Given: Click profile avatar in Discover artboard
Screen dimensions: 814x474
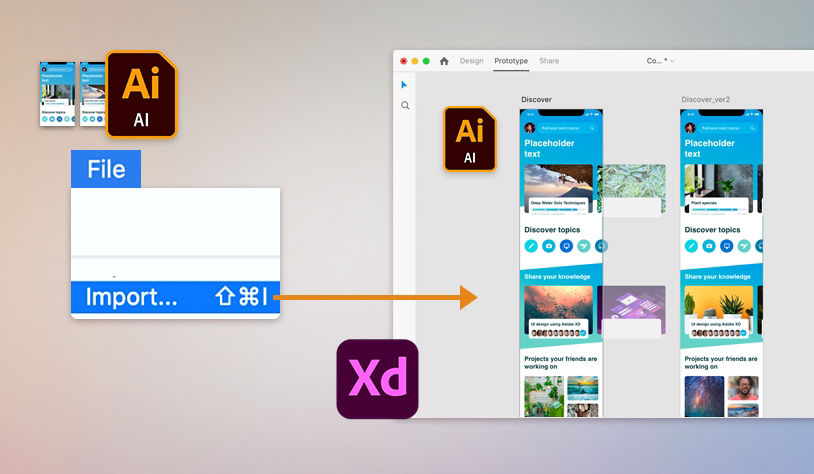Looking at the screenshot, I should [x=530, y=128].
